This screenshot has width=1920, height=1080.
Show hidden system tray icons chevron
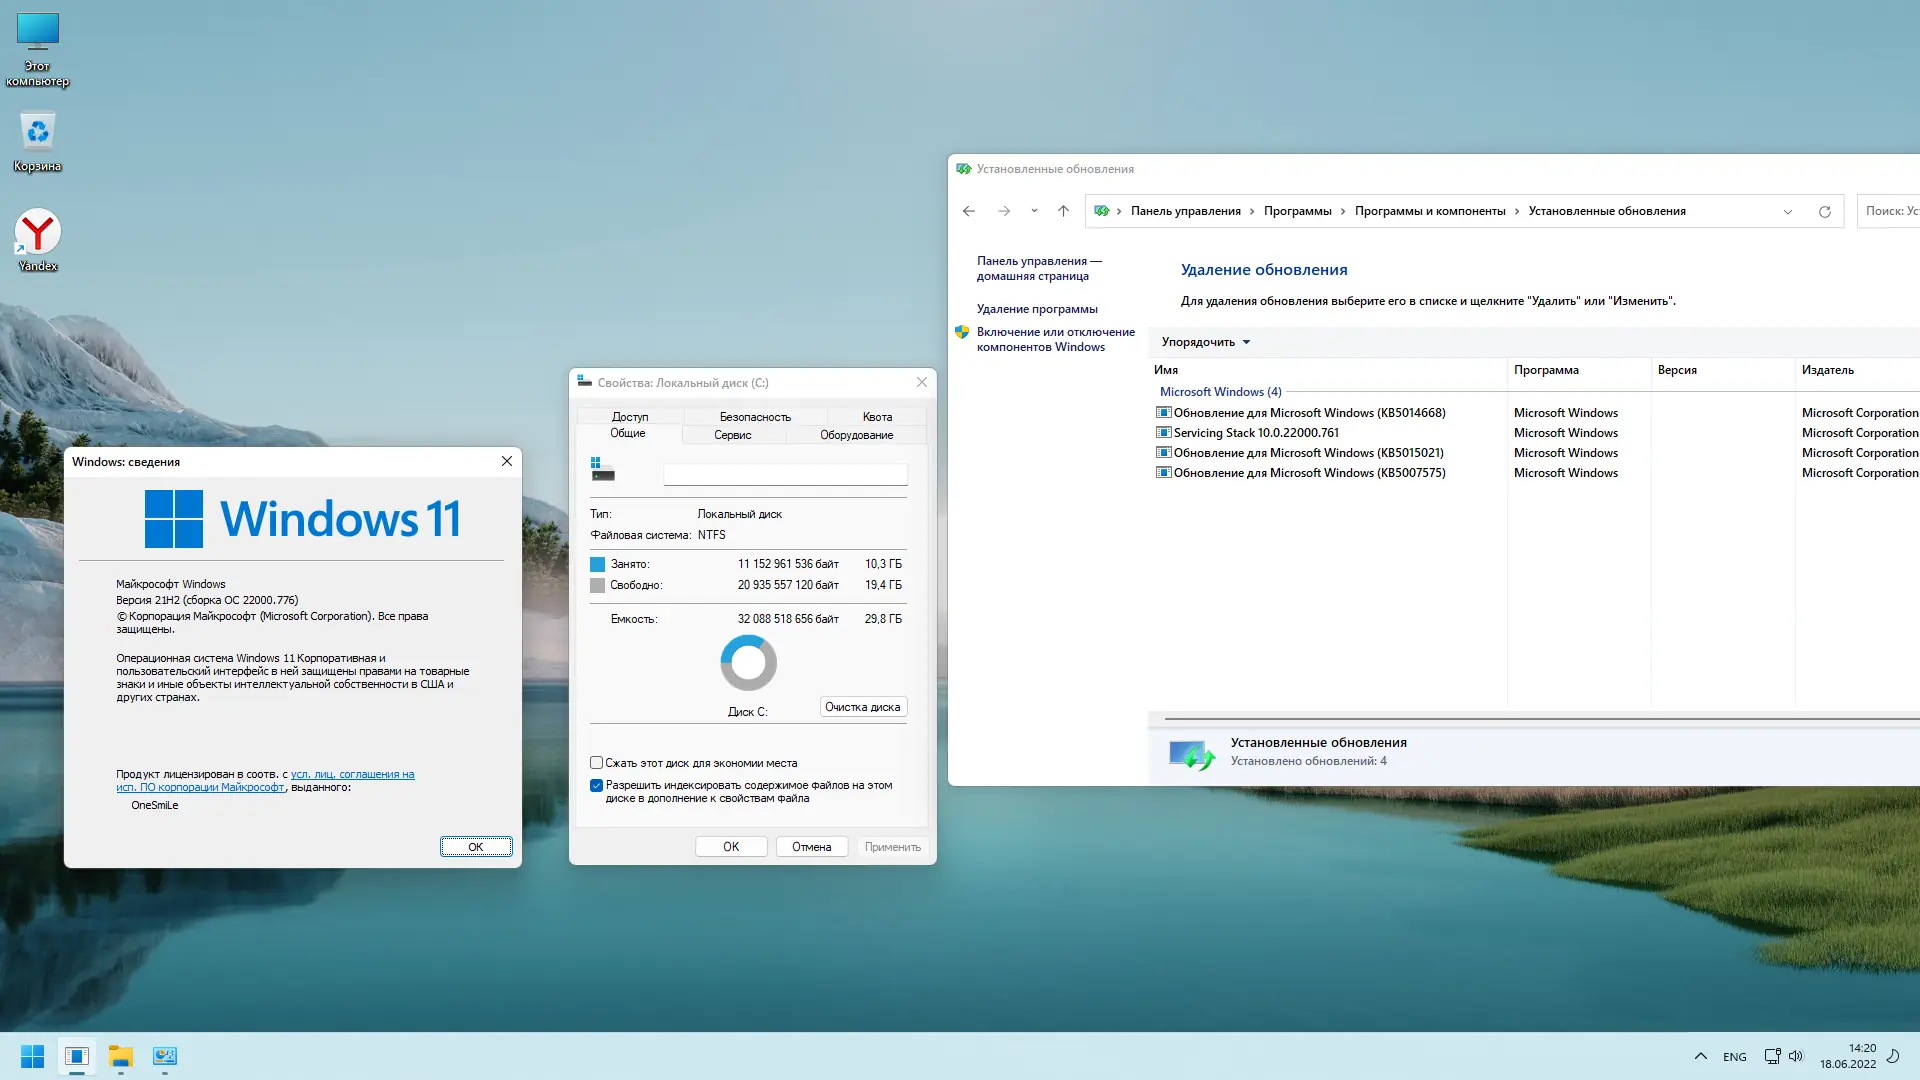(1700, 1056)
